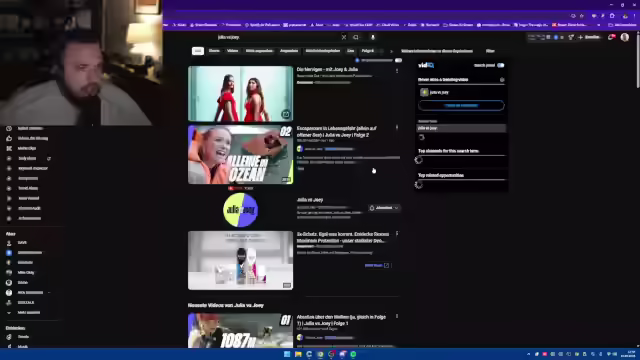Open the account avatar menu
This screenshot has width=640, height=360.
624,37
